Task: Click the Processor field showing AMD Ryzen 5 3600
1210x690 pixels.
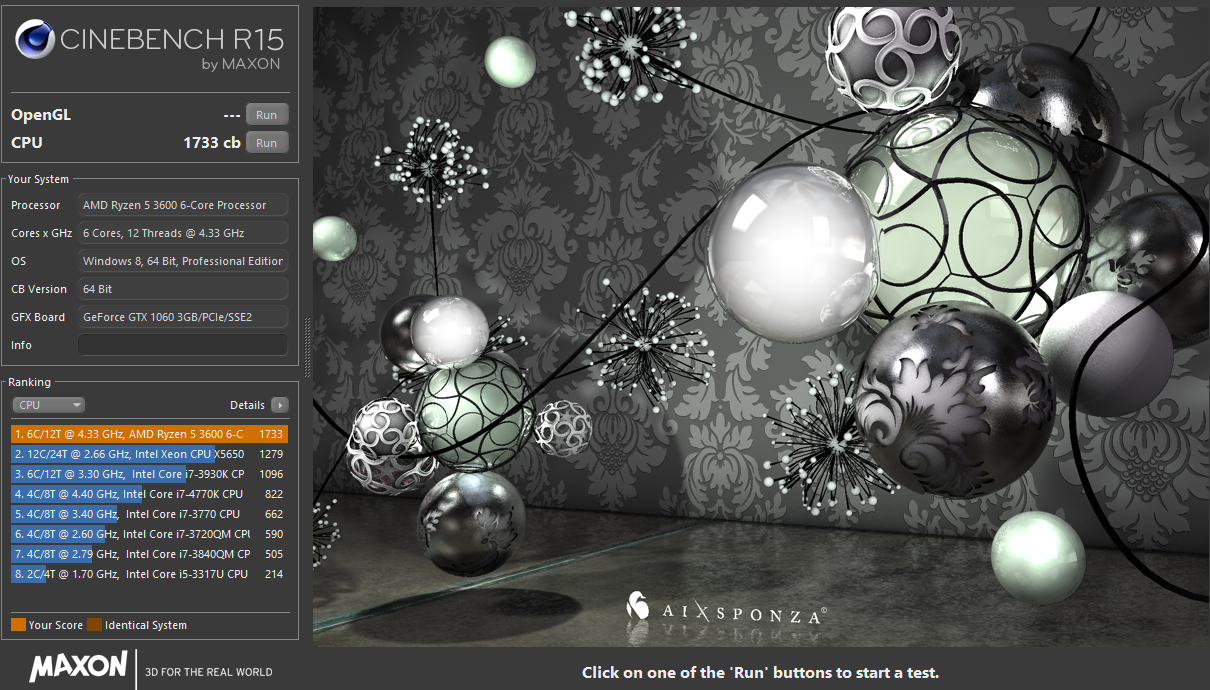Action: click(x=183, y=205)
